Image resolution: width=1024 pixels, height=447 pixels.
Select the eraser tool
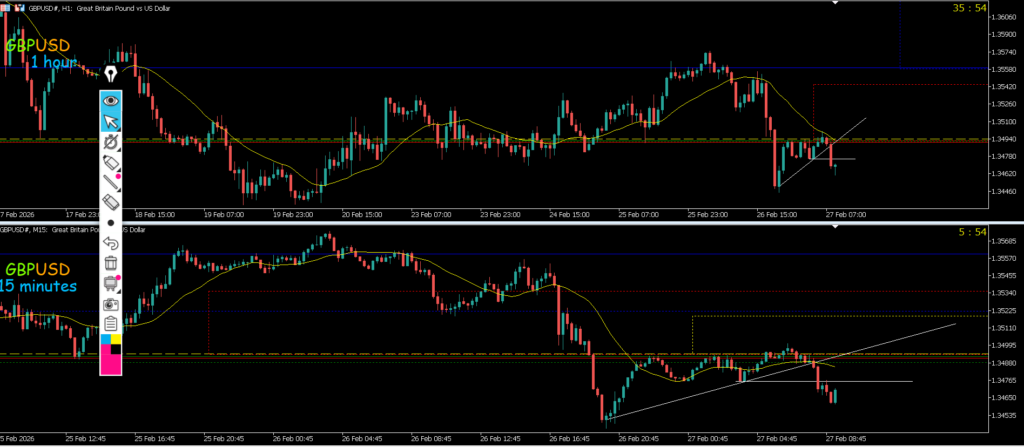click(111, 203)
